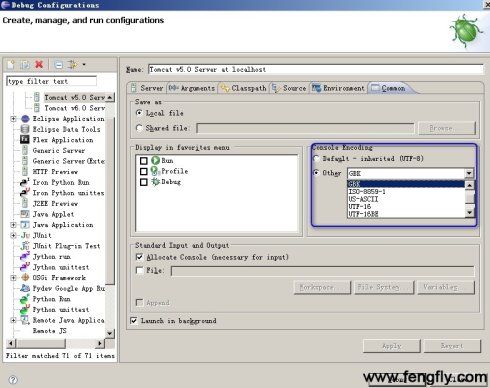Viewport: 490px width, 388px height.
Task: Click the File System button
Action: click(385, 287)
